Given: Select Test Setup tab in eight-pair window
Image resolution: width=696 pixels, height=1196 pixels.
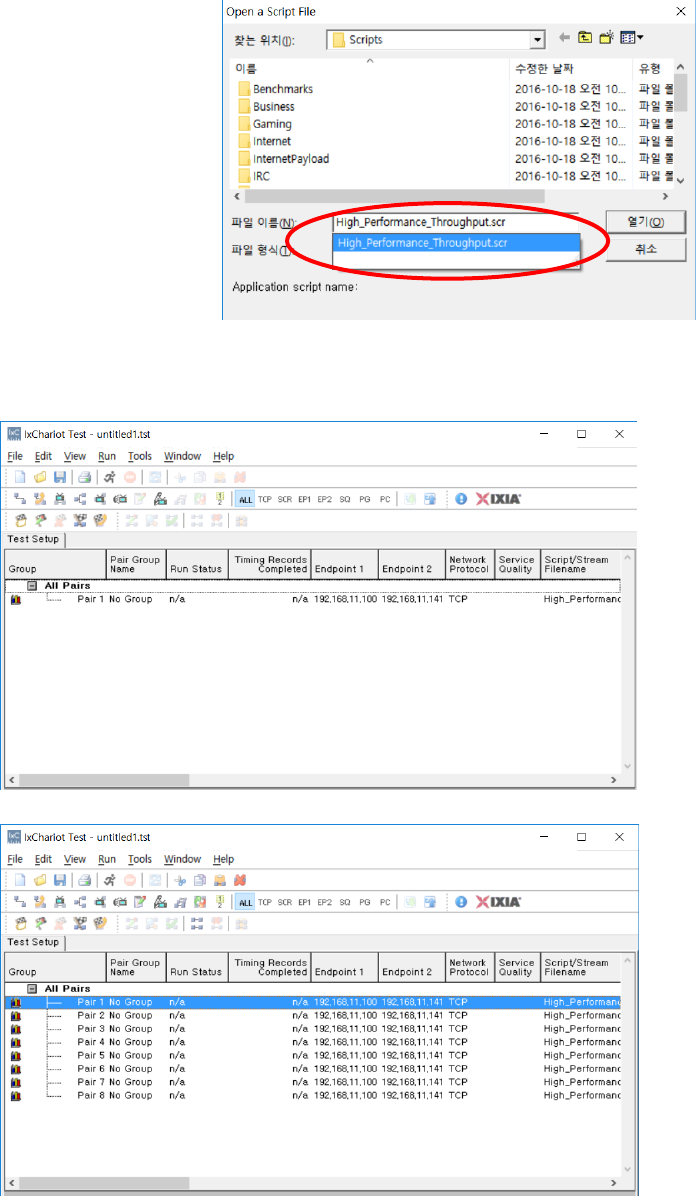Looking at the screenshot, I should coord(34,942).
